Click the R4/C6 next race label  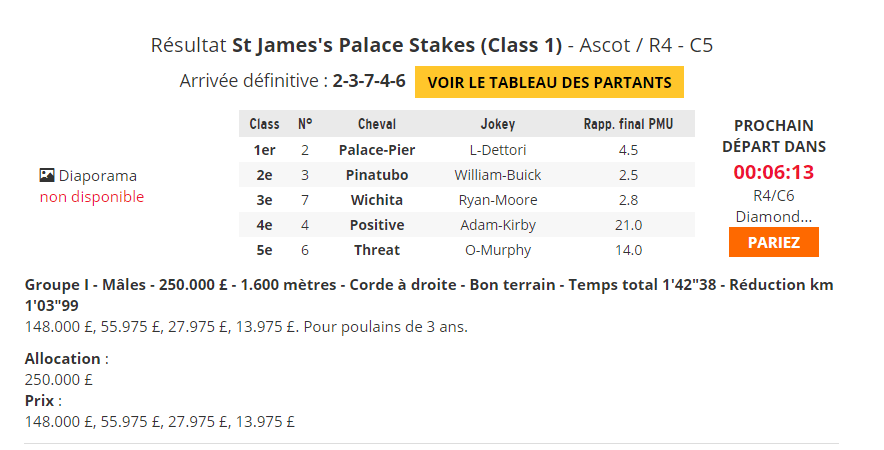[x=774, y=196]
